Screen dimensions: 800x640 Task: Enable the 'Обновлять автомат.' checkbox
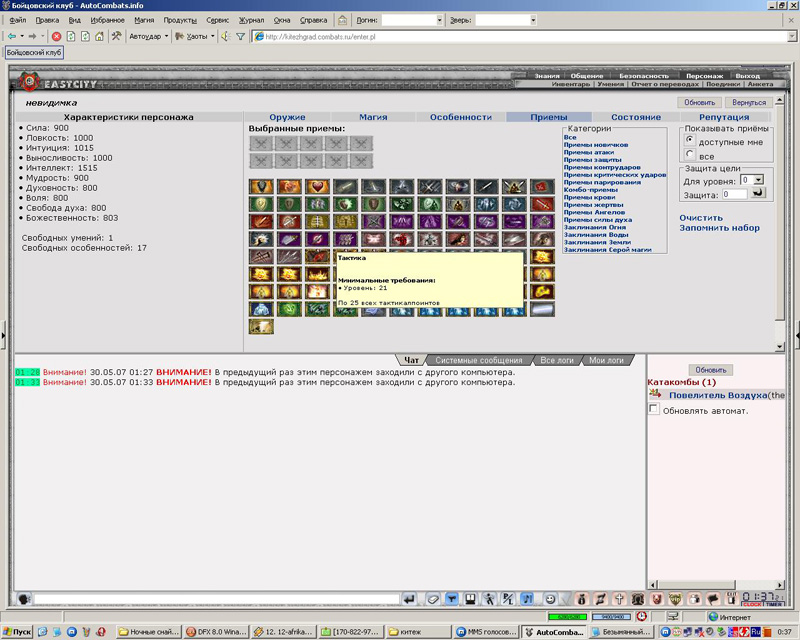654,409
